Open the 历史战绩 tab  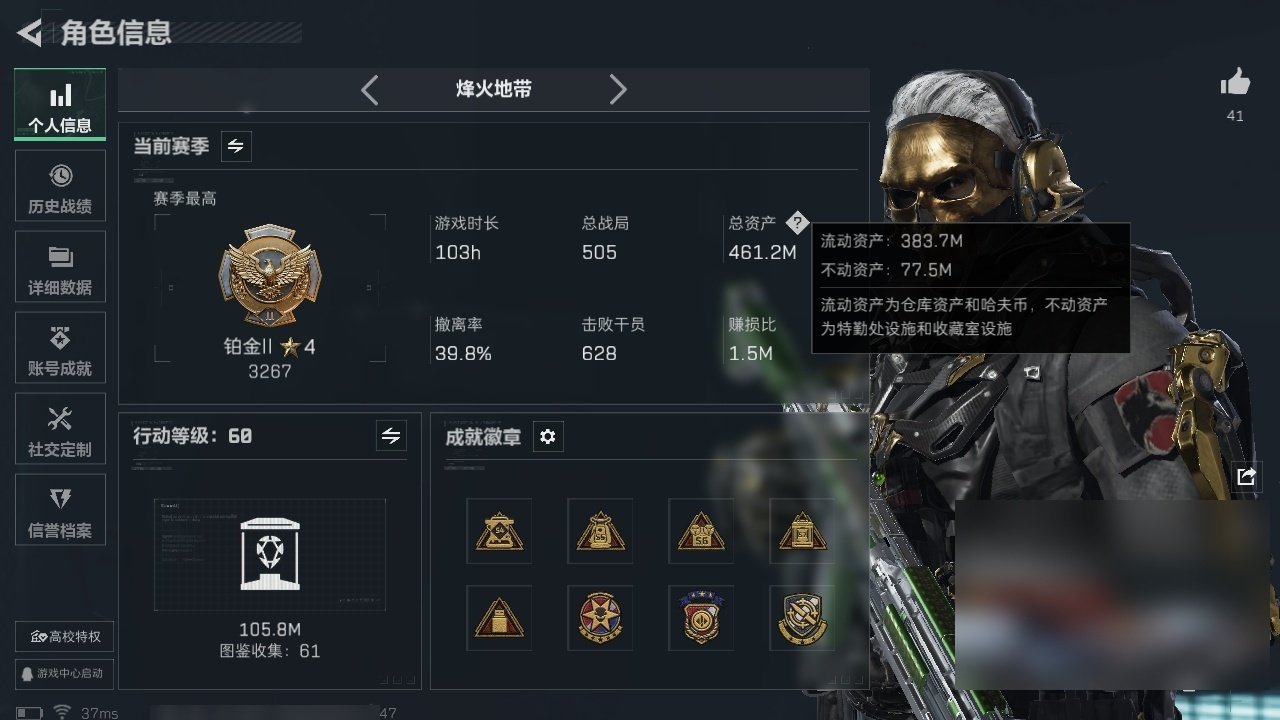[x=60, y=185]
